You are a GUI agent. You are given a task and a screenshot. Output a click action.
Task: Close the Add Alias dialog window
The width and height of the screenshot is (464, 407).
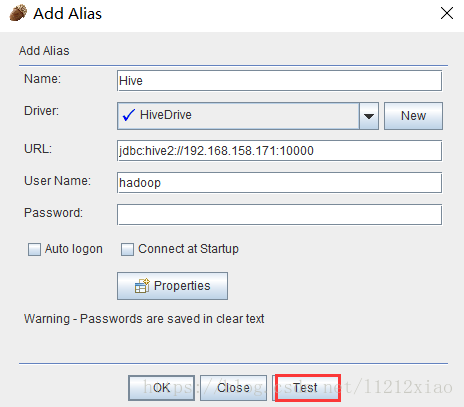click(447, 13)
